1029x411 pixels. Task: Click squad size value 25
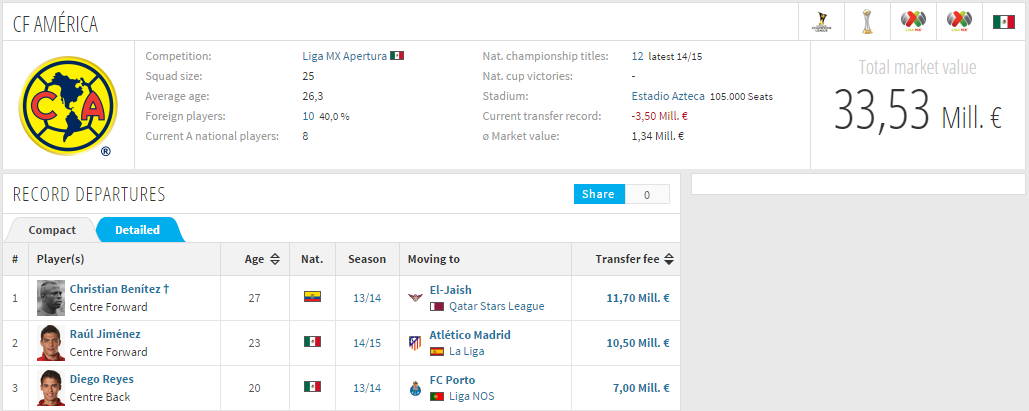pos(308,76)
